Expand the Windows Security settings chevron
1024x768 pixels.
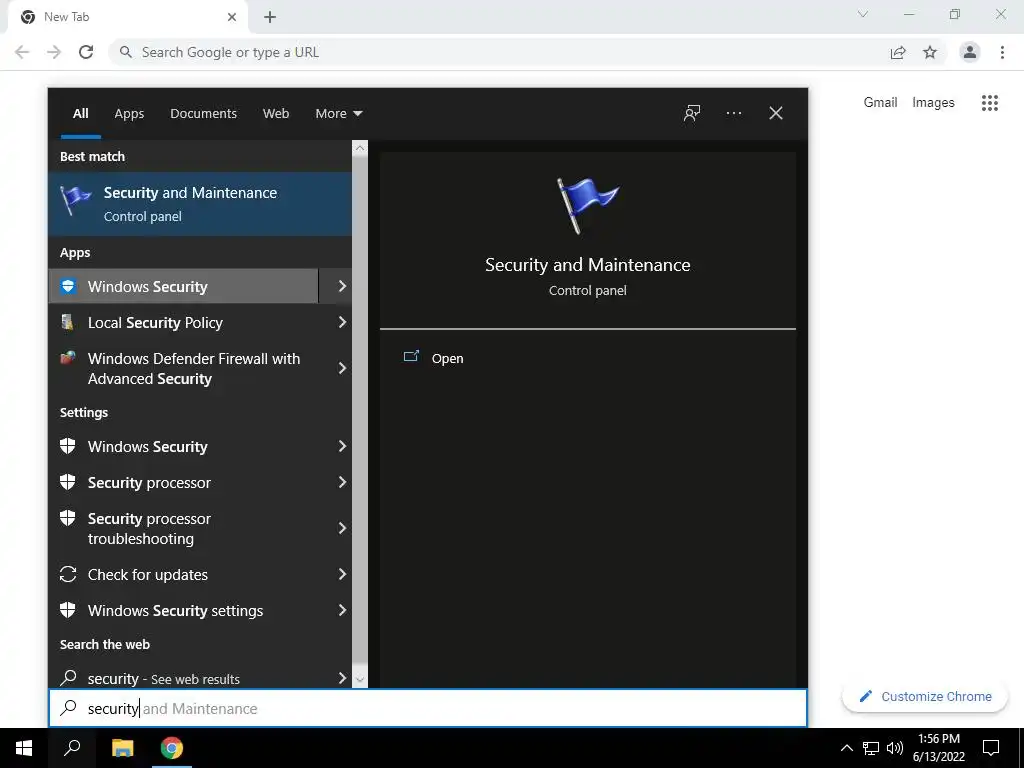[342, 610]
